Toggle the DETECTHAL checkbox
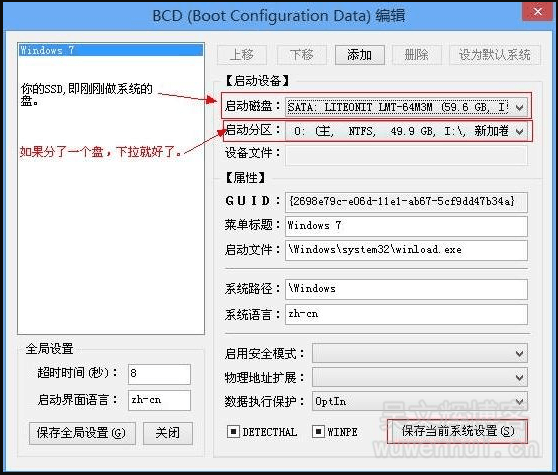The width and height of the screenshot is (558, 475). (233, 432)
